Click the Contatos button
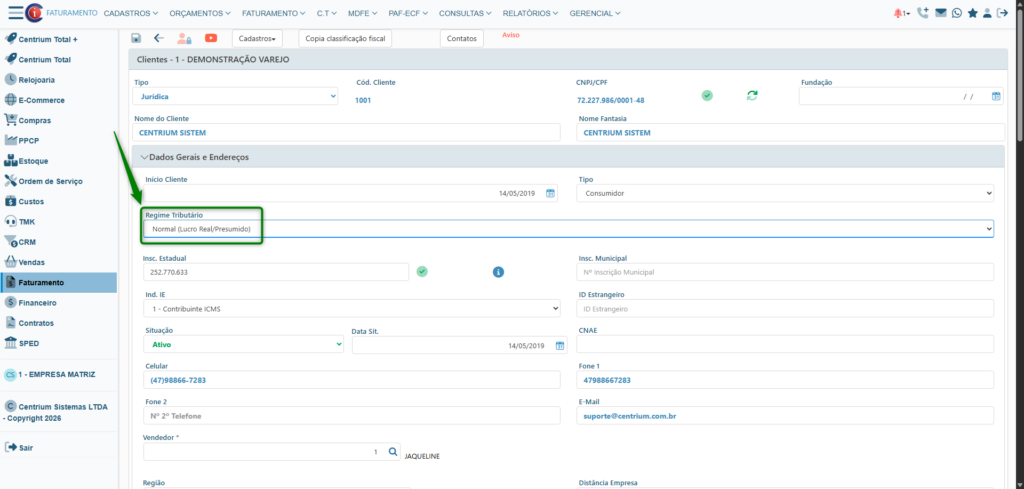The height and width of the screenshot is (489, 1024). point(462,38)
